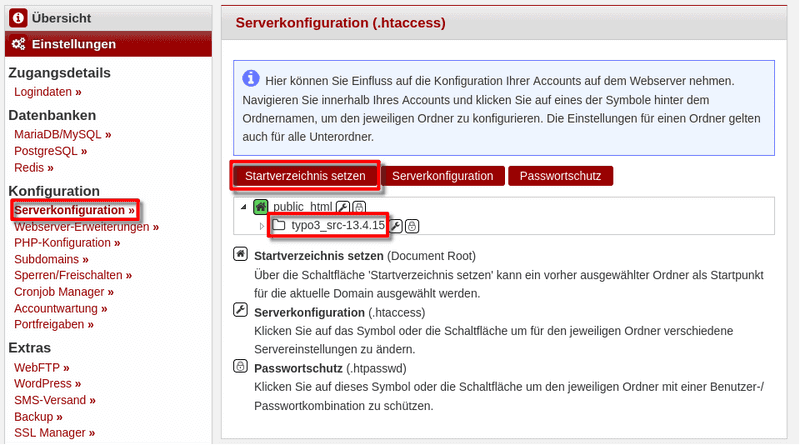Viewport: 800px width, 445px height.
Task: Click the Einstellungen gears icon
Action: (18, 44)
